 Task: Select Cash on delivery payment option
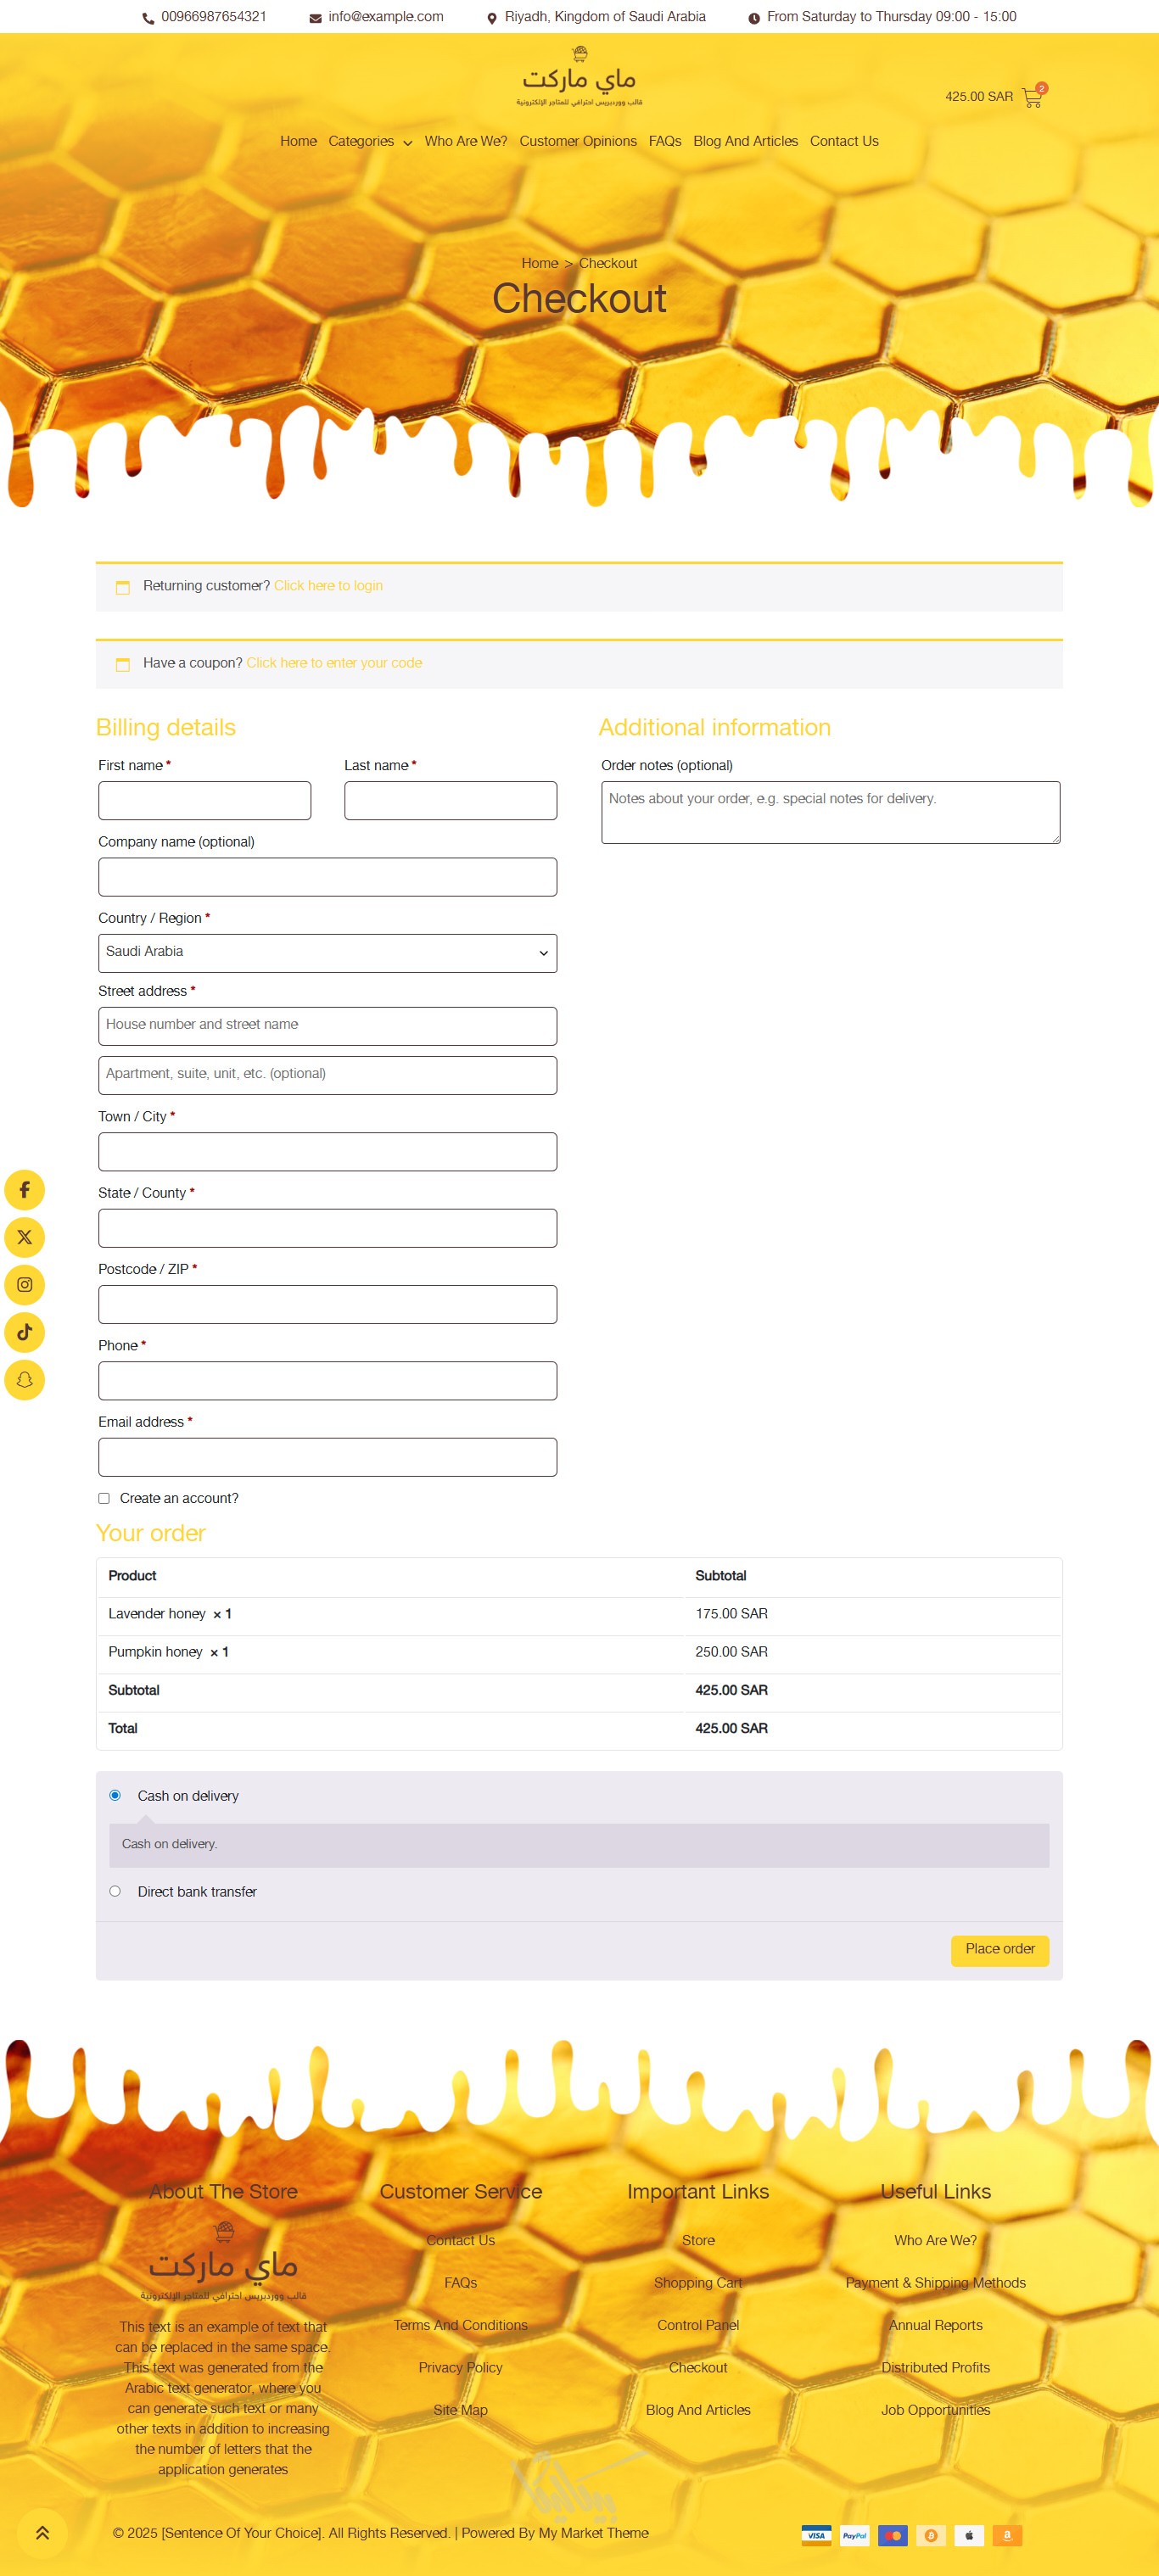115,1795
